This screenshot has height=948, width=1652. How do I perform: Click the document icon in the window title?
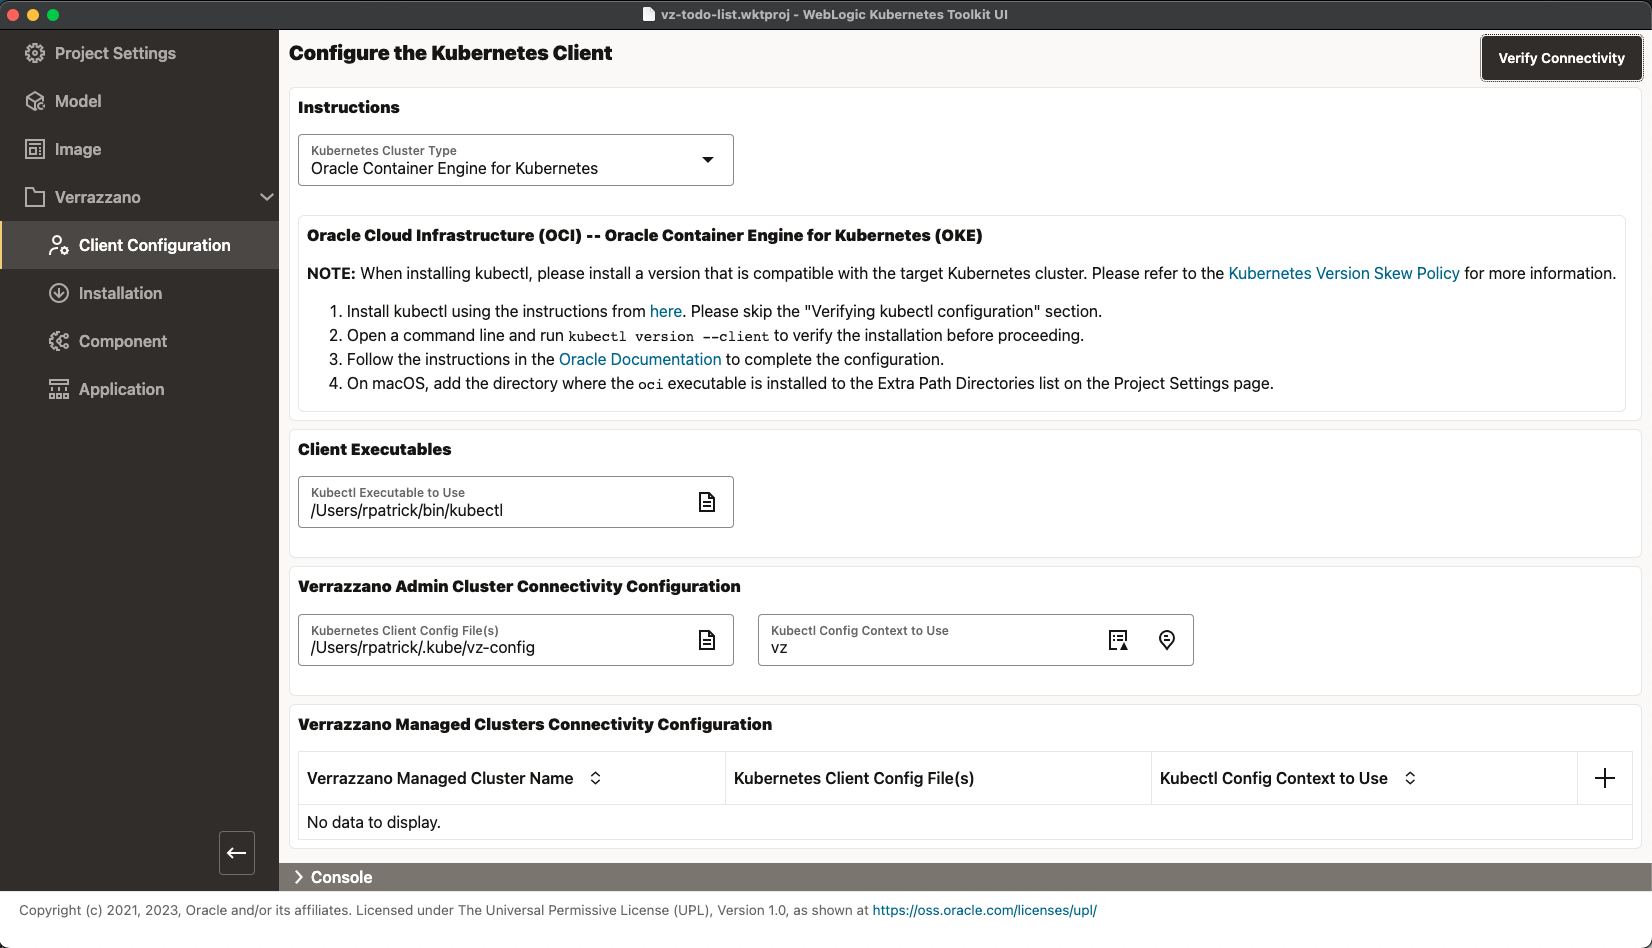coord(648,14)
